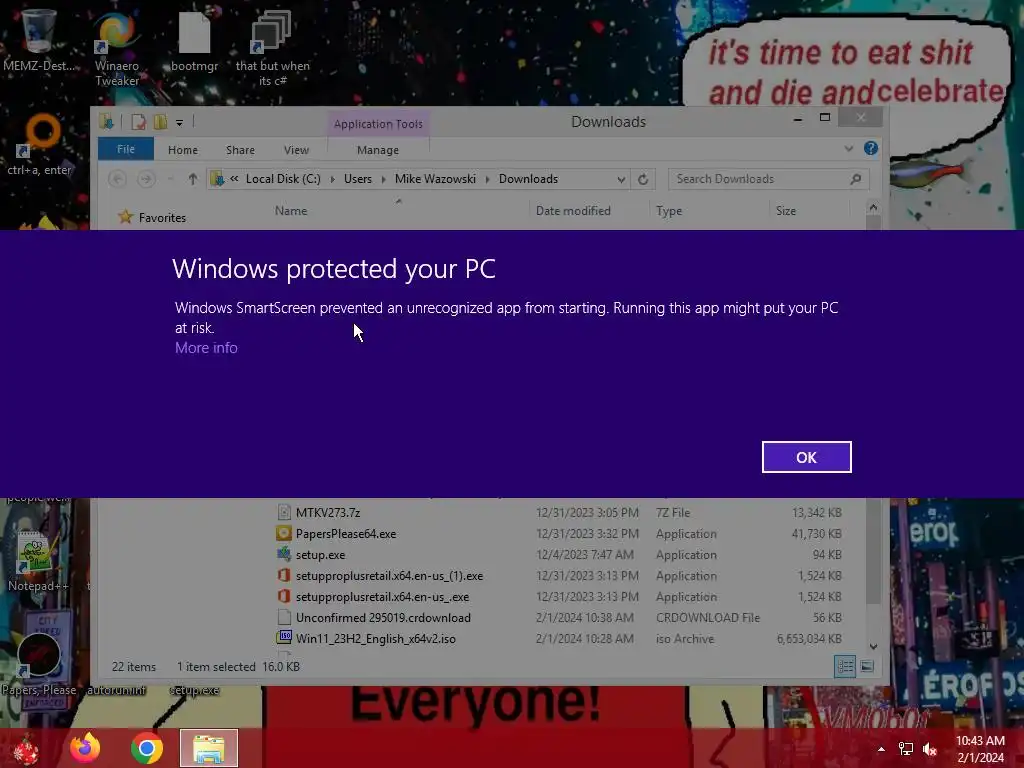Expand the arrow after the Users breadcrumb
The width and height of the screenshot is (1024, 768).
click(383, 180)
